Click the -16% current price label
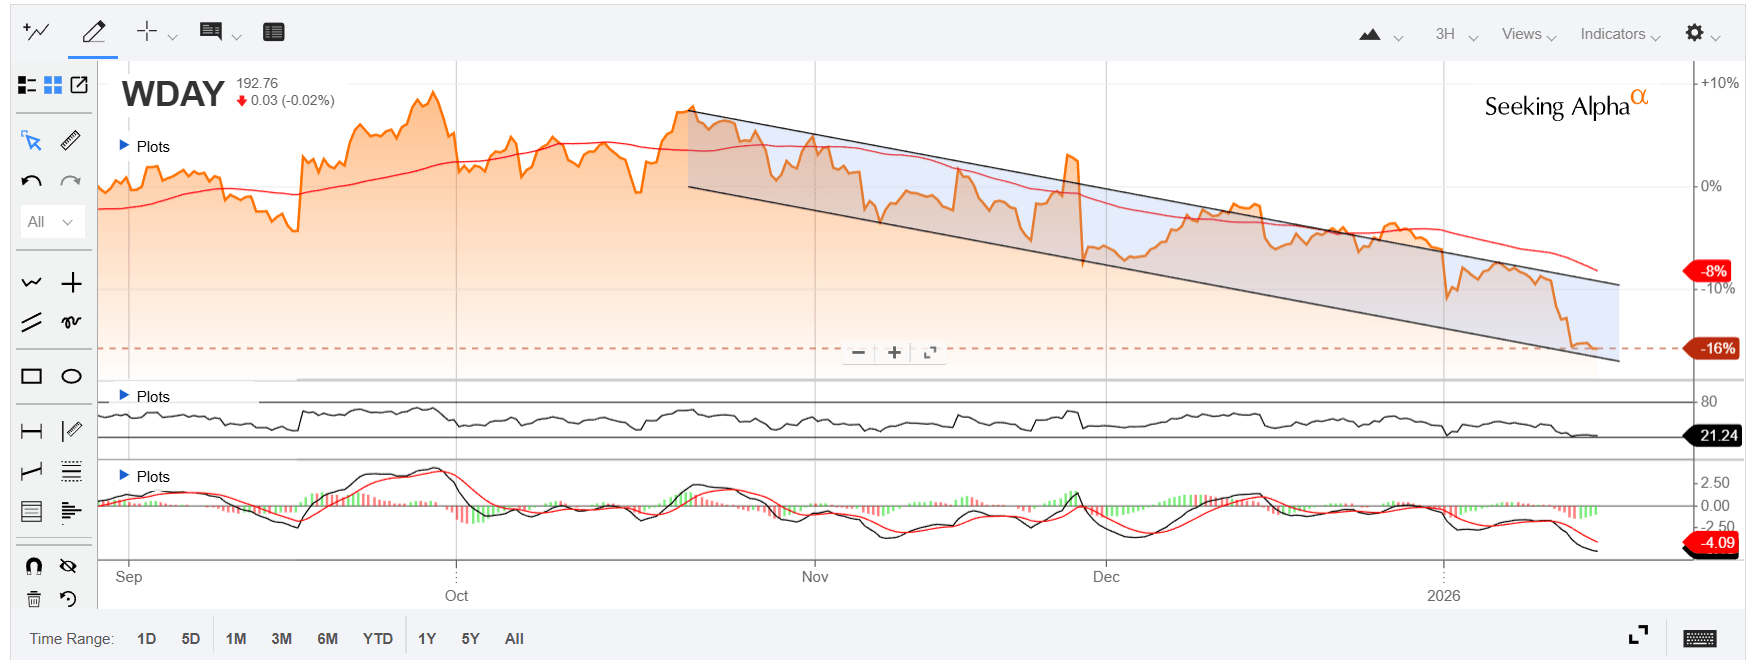The image size is (1755, 660). tap(1714, 349)
